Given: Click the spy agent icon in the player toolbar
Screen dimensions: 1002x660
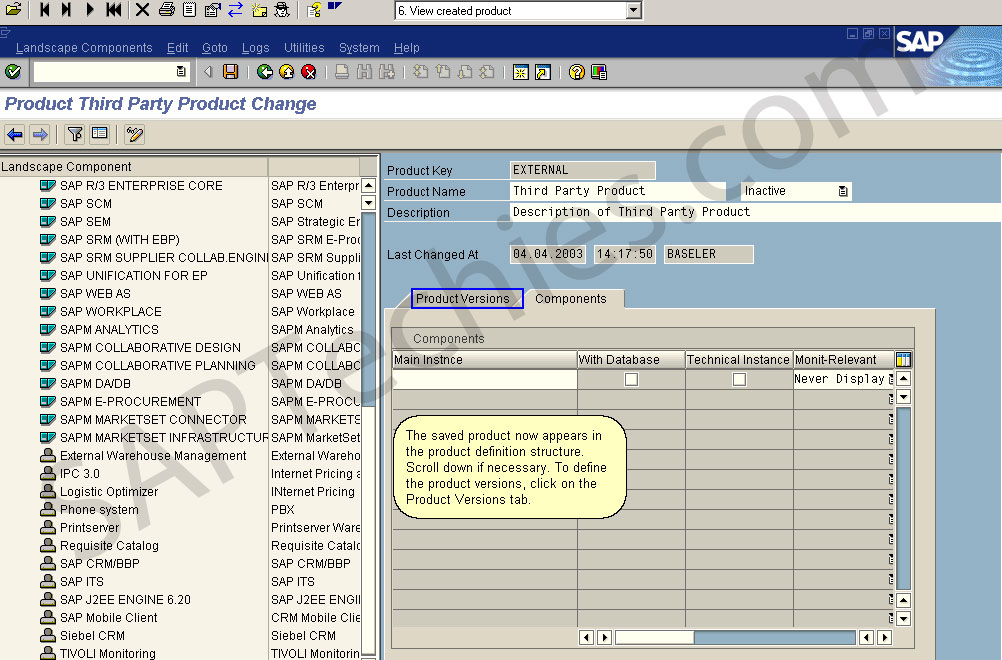Looking at the screenshot, I should 282,10.
